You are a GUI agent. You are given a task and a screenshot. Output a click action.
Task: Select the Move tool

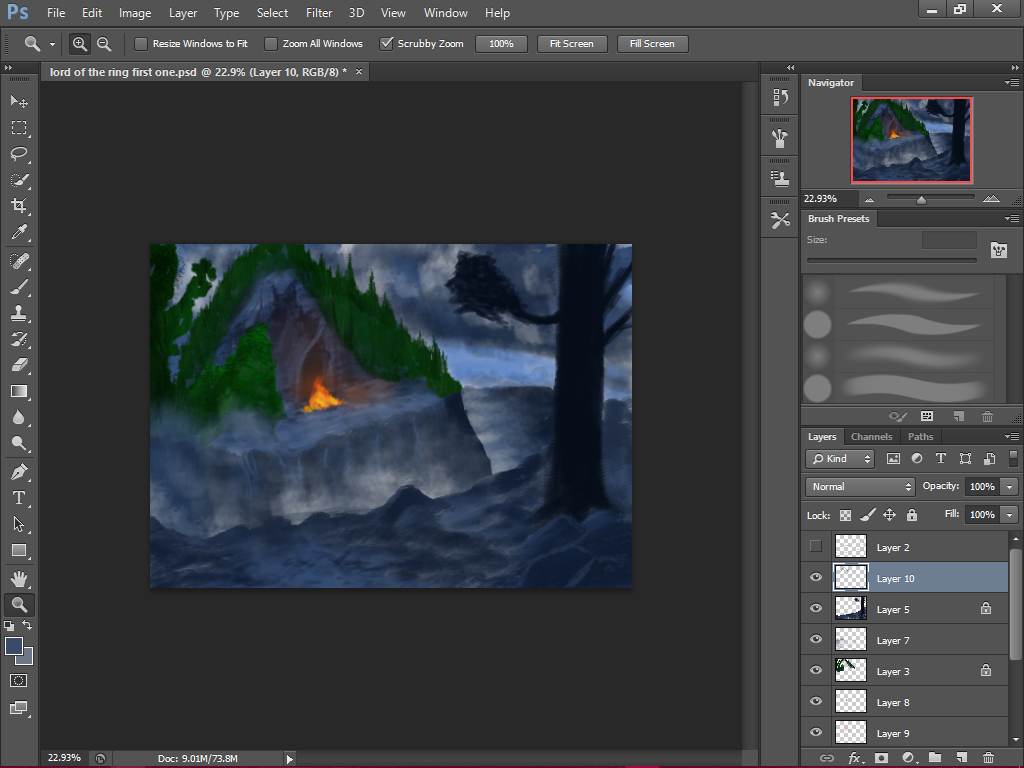[x=19, y=101]
